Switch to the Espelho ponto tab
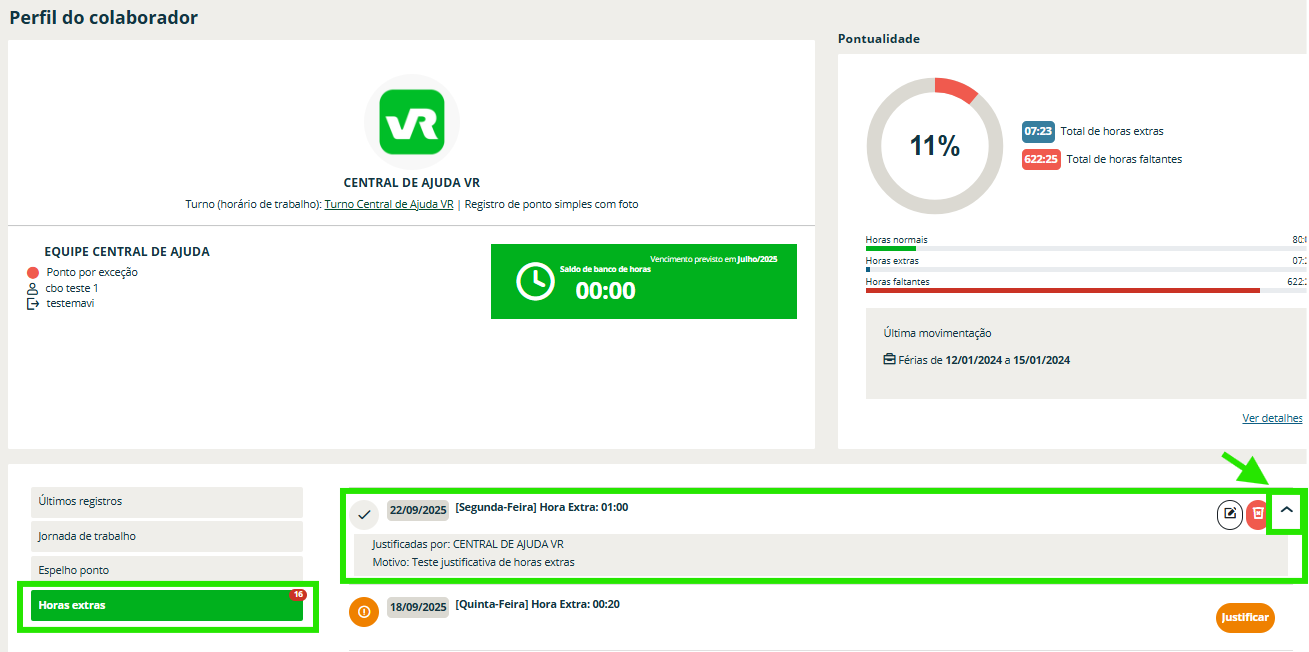This screenshot has height=652, width=1309. pyautogui.click(x=166, y=570)
